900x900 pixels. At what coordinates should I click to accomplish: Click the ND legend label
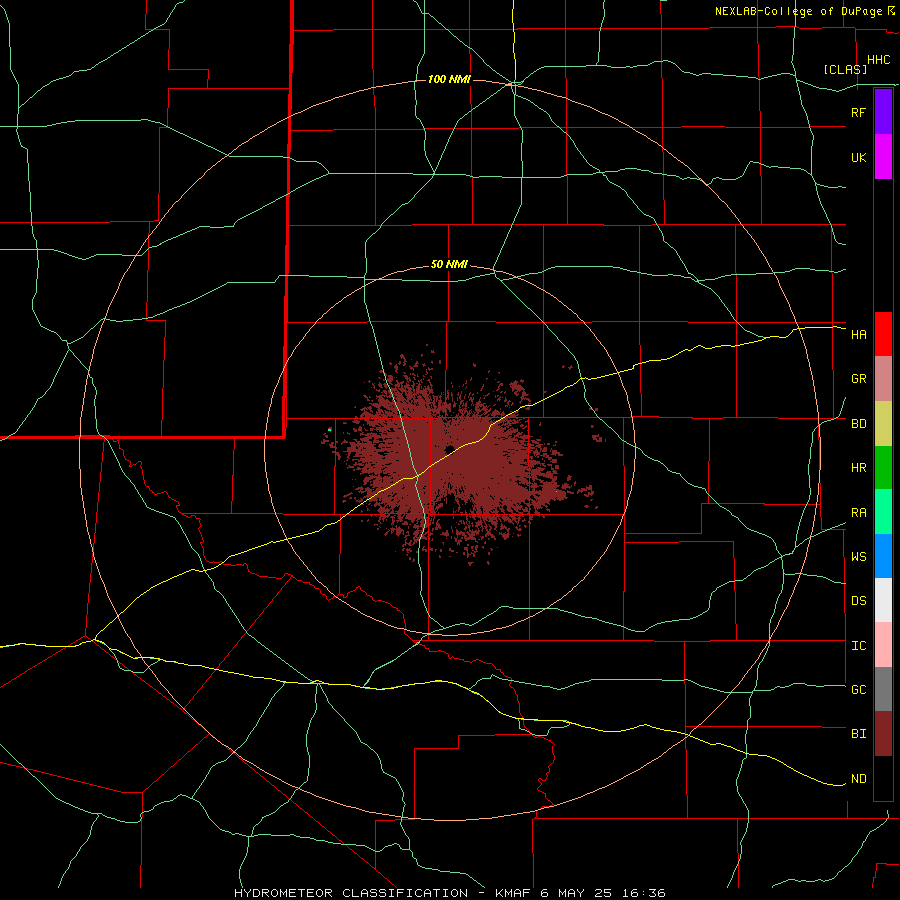point(859,779)
